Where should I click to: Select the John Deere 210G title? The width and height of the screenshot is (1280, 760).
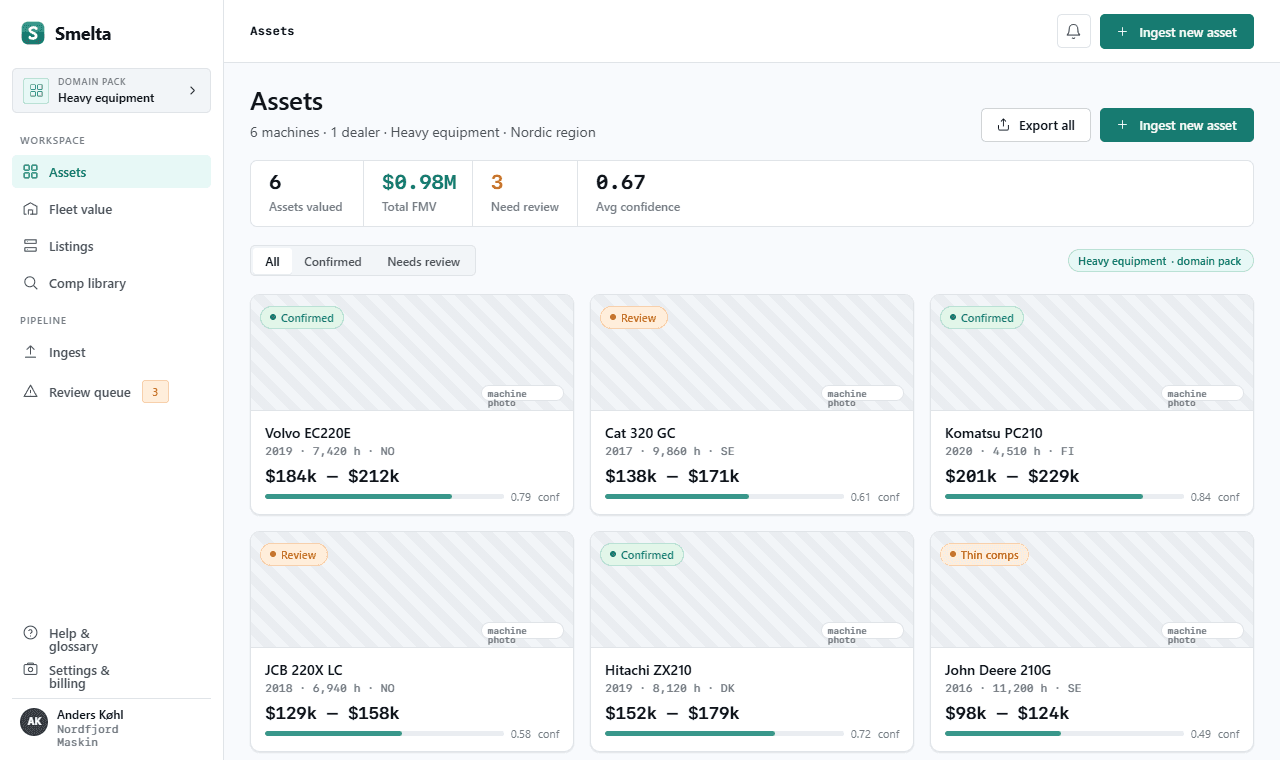point(998,670)
